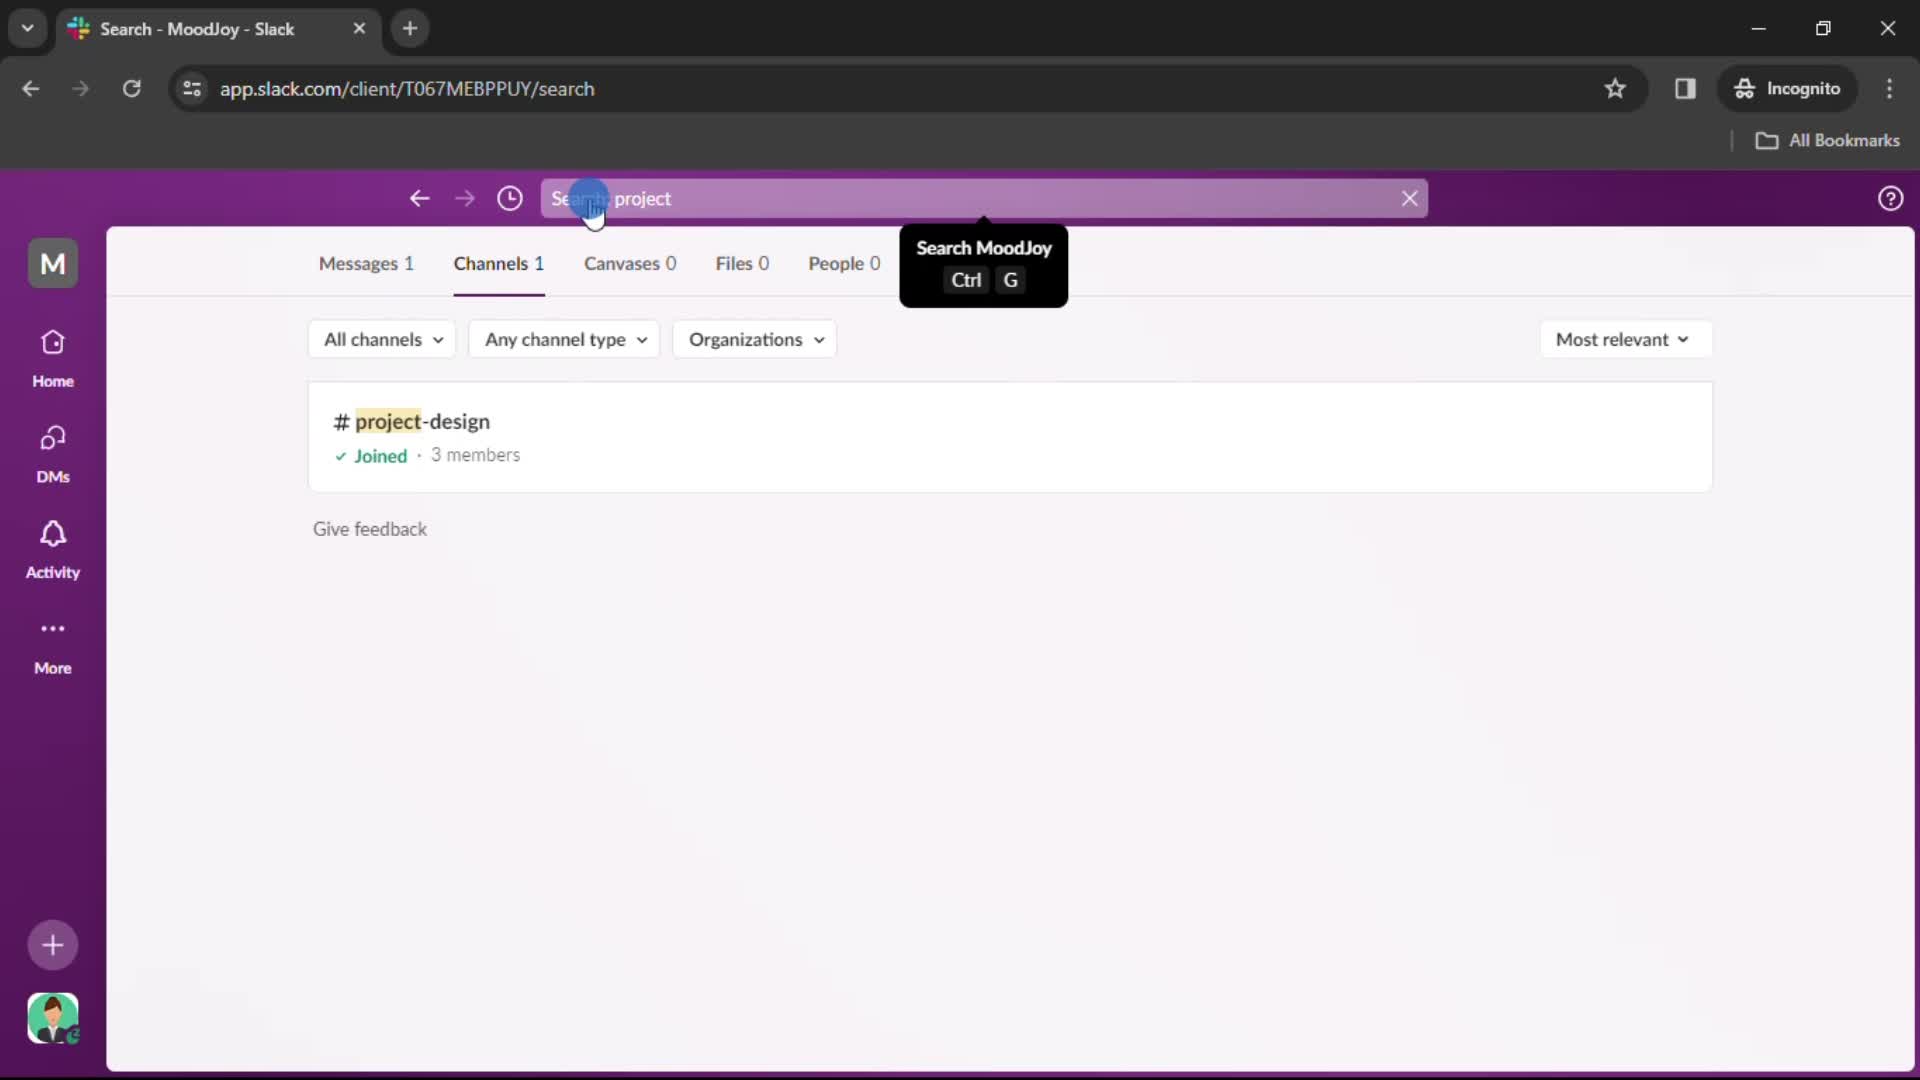Screen dimensions: 1920x1080
Task: Toggle the Most relevant sort order
Action: tap(1621, 339)
